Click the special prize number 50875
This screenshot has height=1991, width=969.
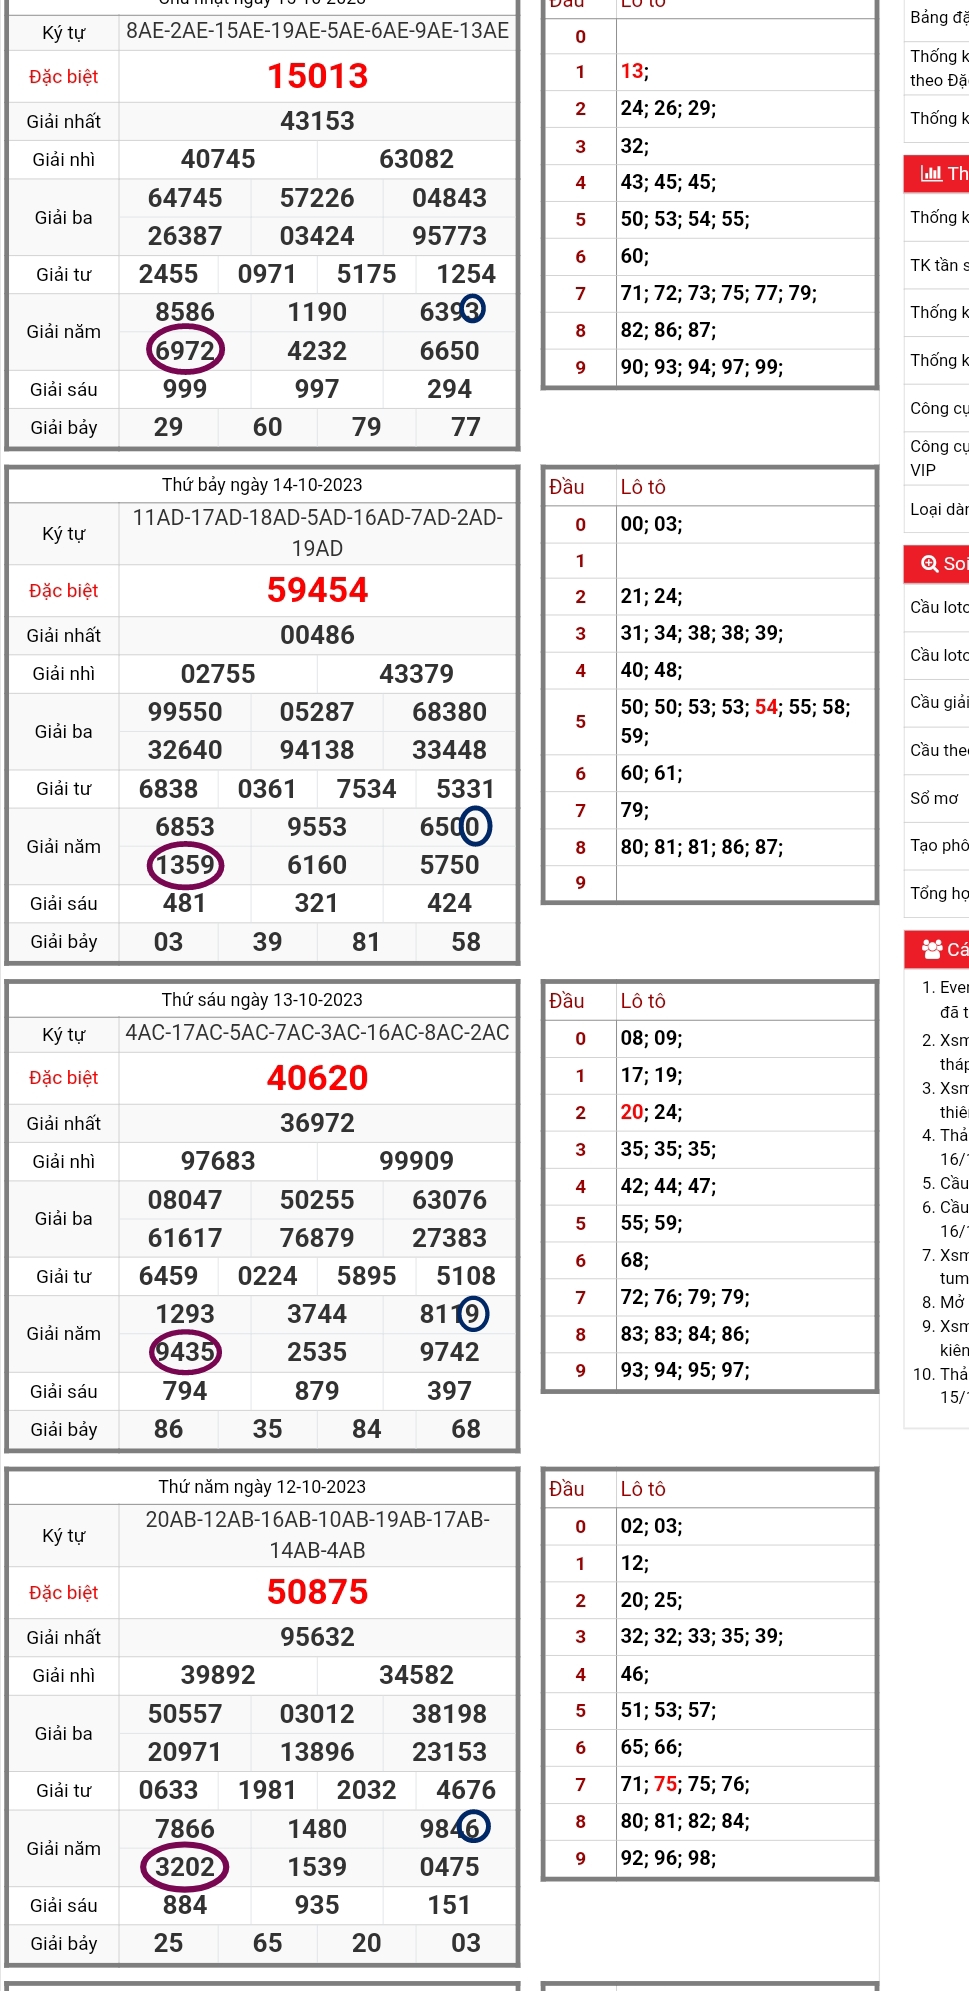click(x=317, y=1592)
